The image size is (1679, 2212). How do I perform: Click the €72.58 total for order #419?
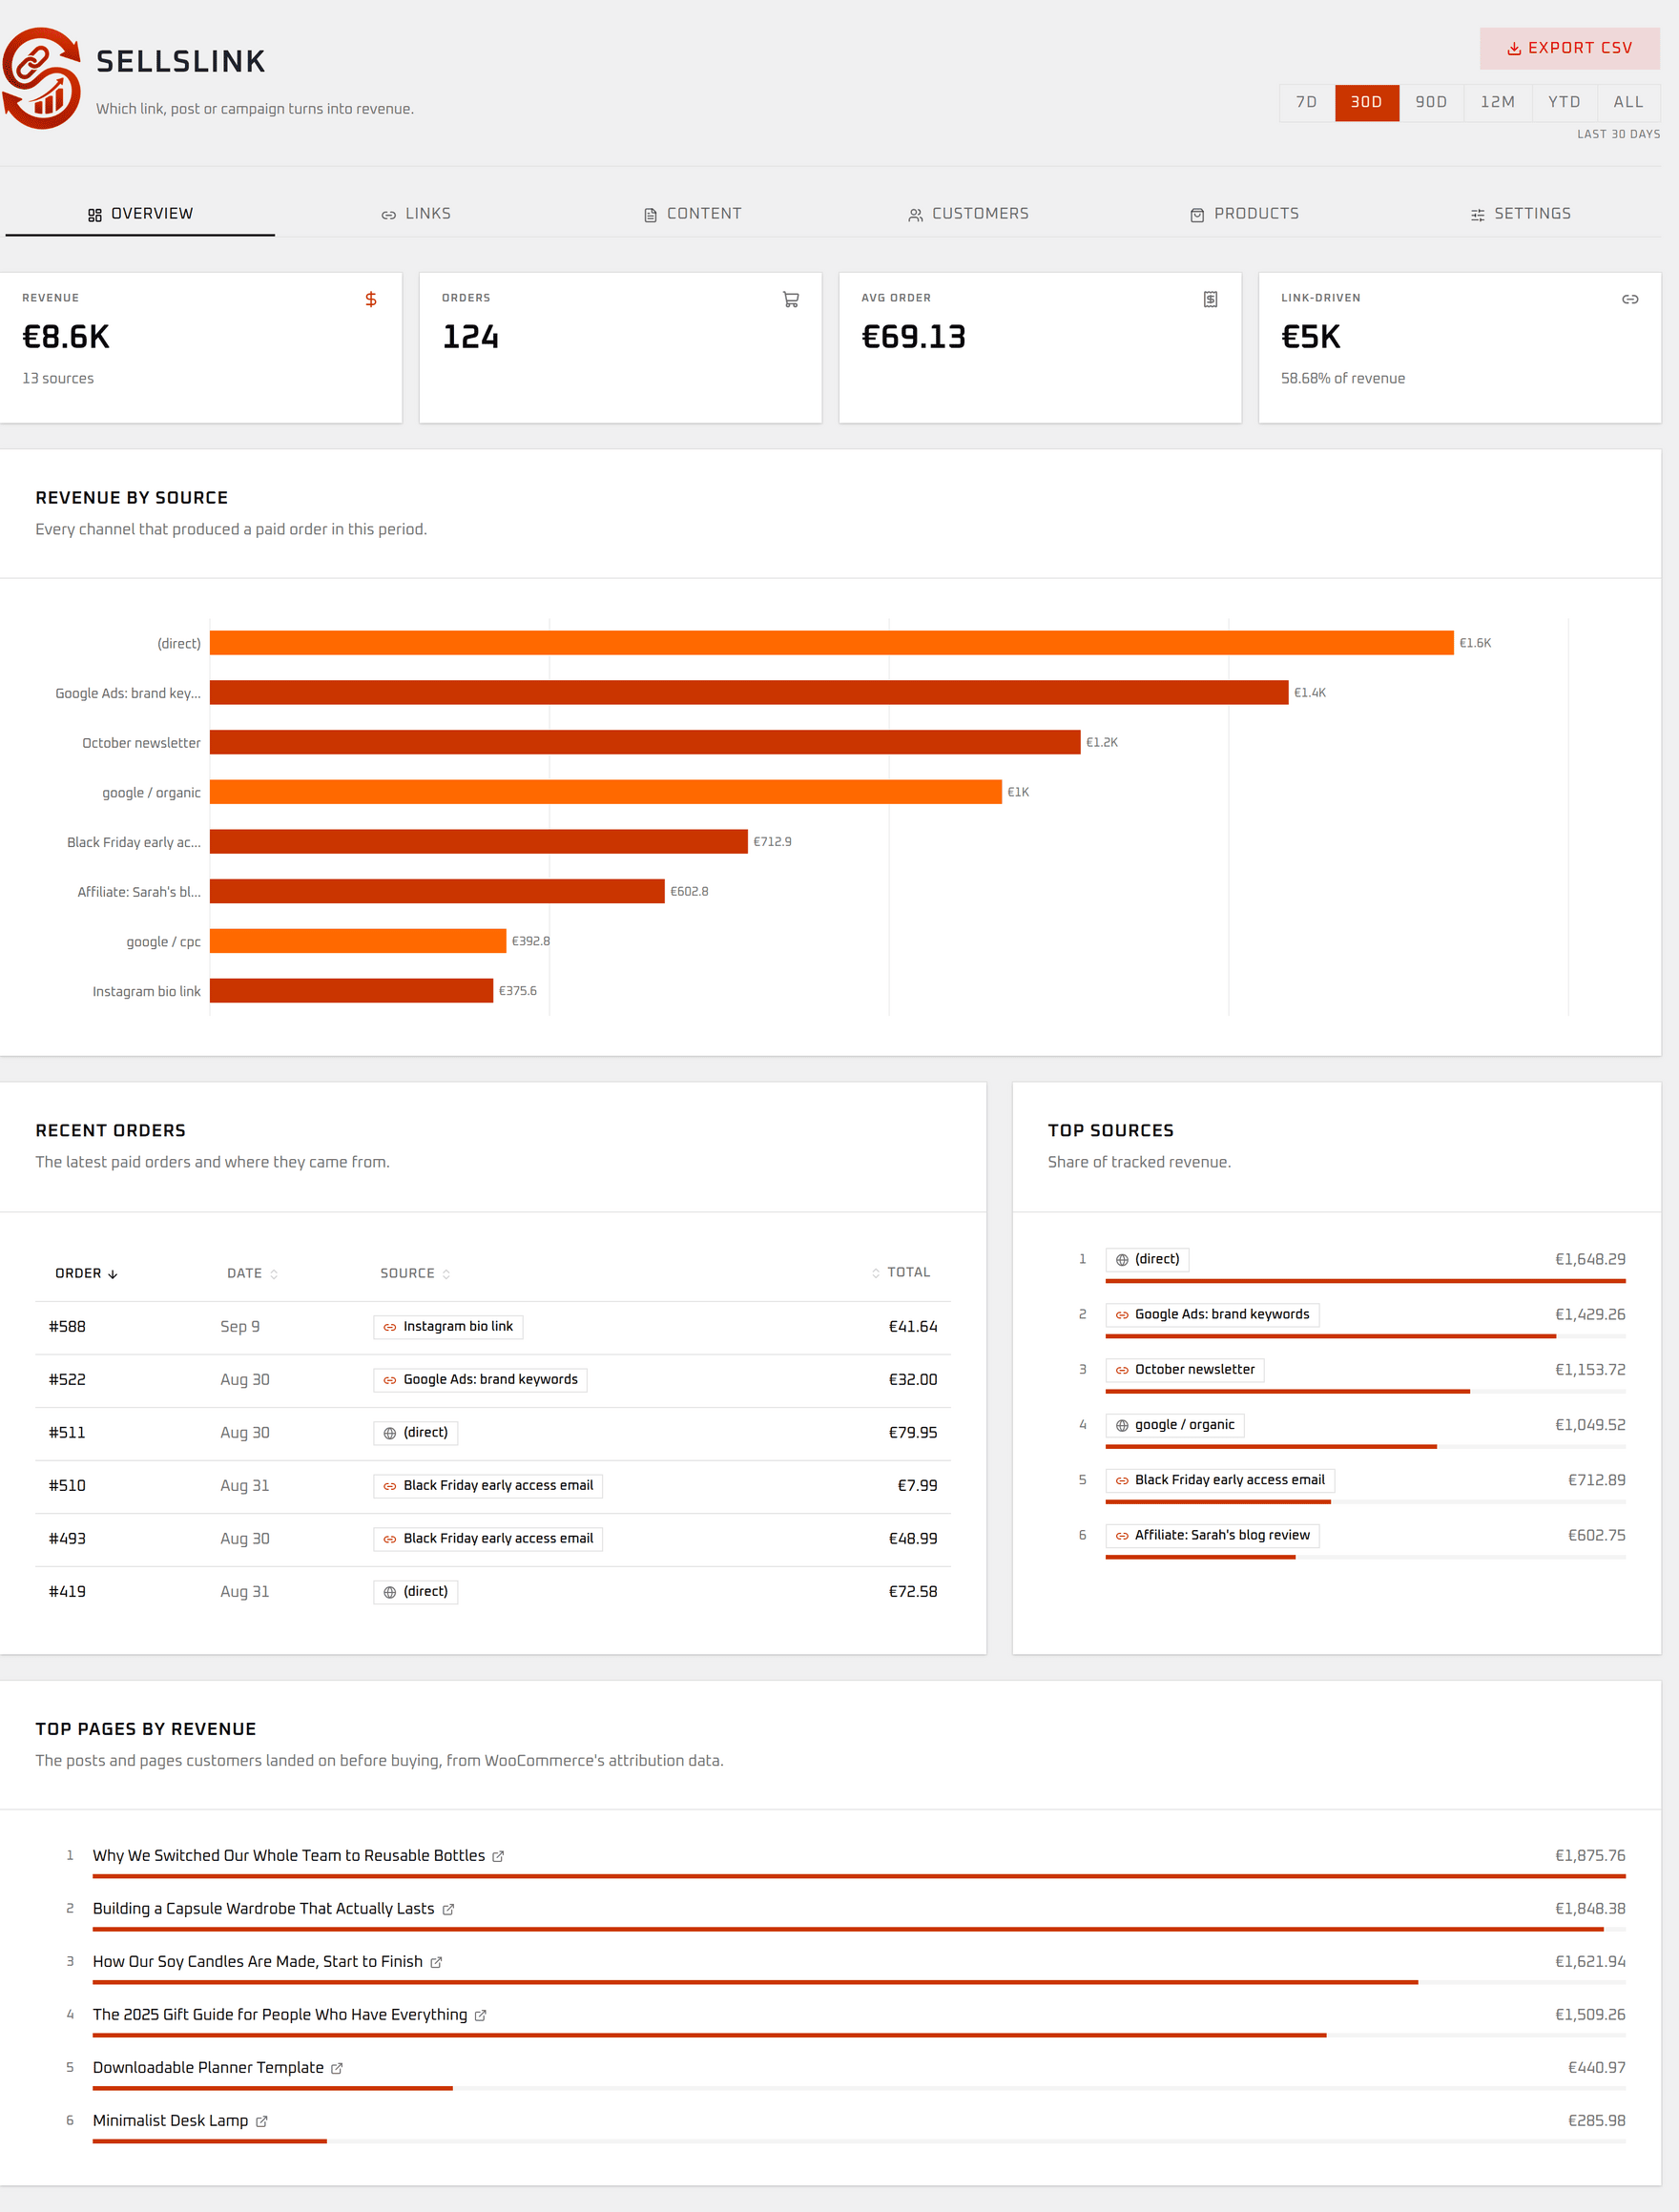tap(913, 1592)
